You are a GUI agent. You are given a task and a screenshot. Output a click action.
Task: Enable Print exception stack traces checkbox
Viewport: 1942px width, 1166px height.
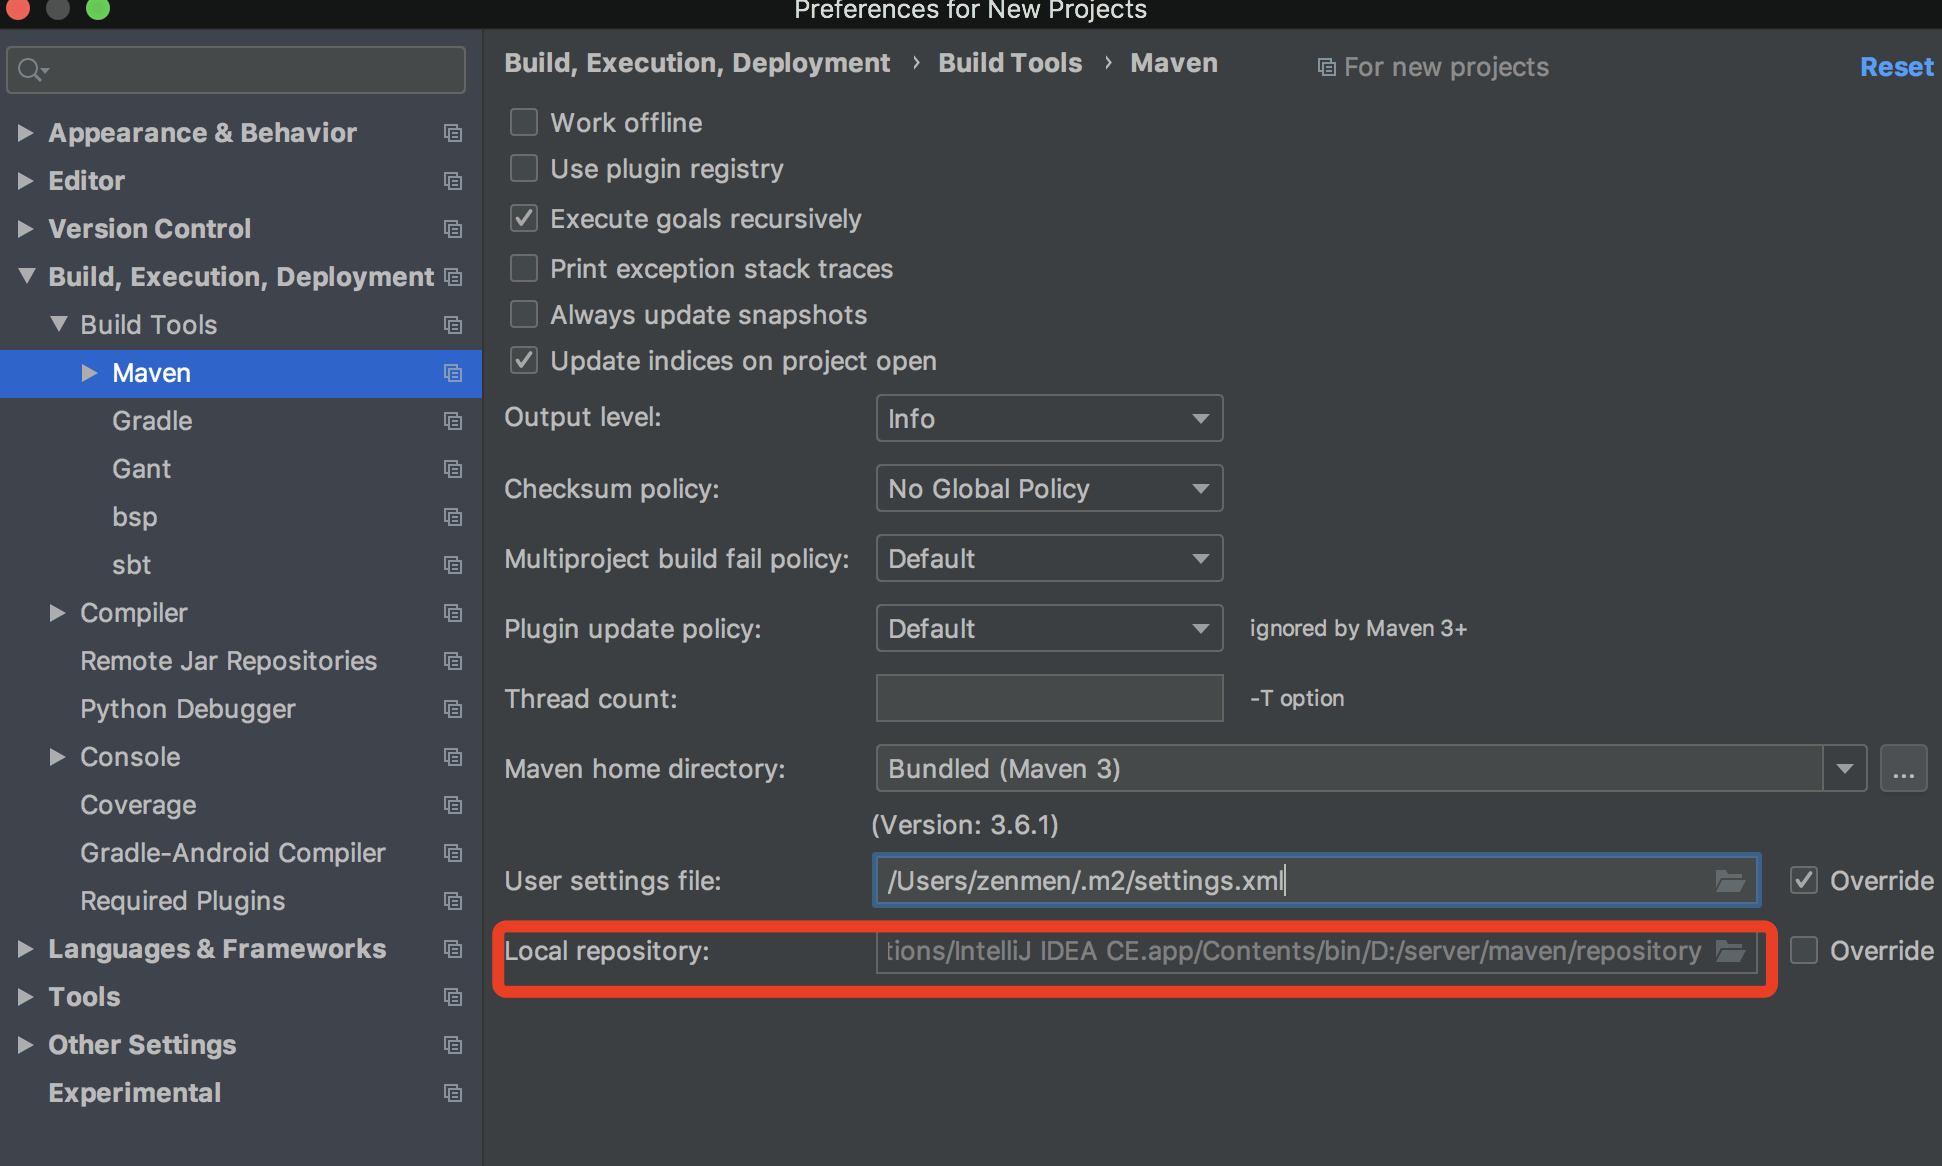click(x=524, y=268)
